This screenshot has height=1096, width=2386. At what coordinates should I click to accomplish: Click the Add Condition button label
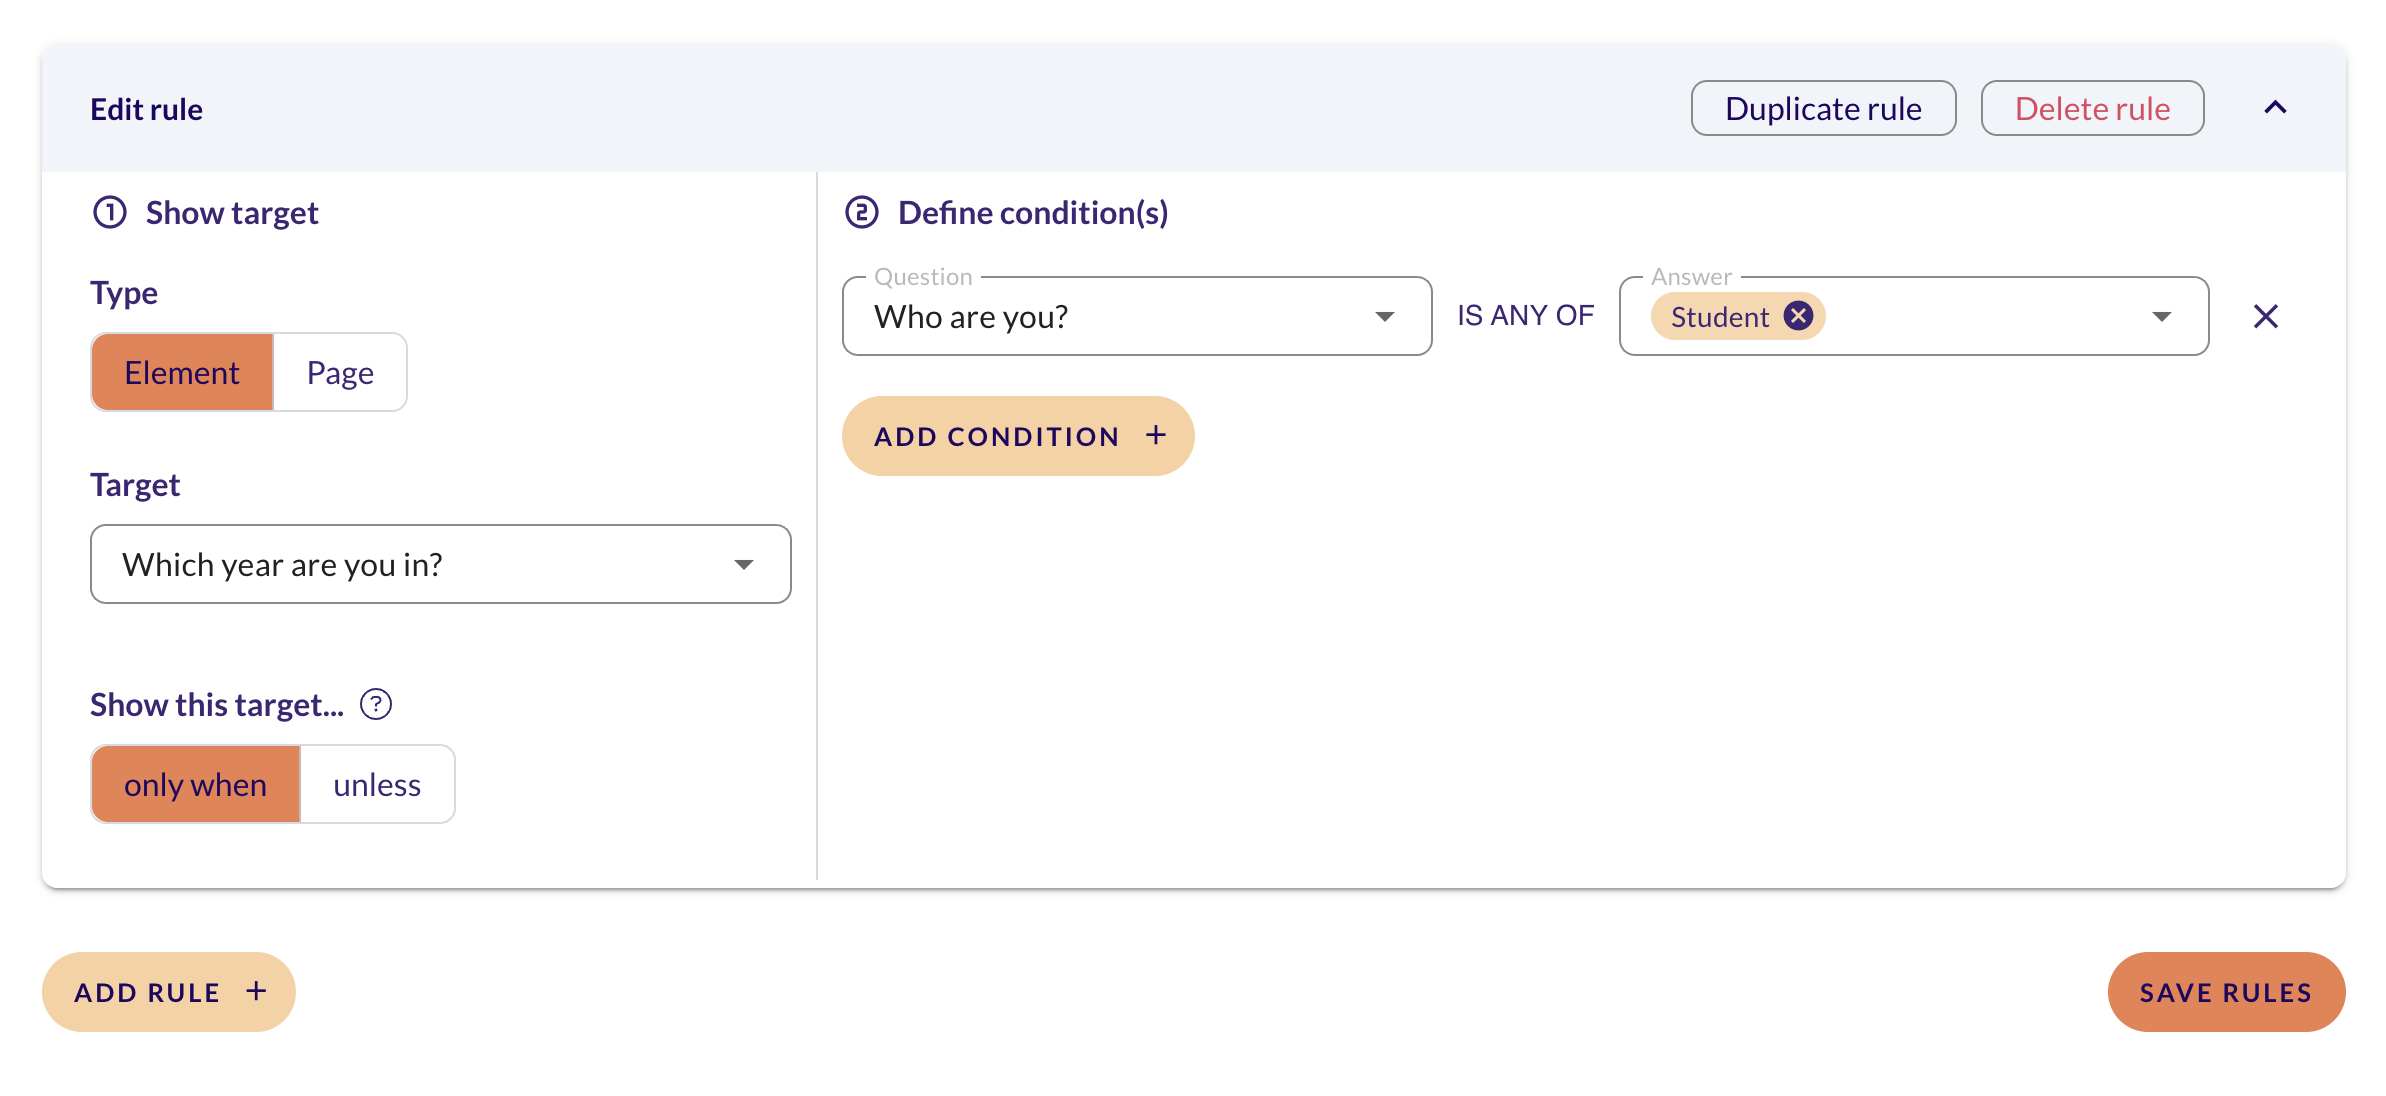point(996,436)
